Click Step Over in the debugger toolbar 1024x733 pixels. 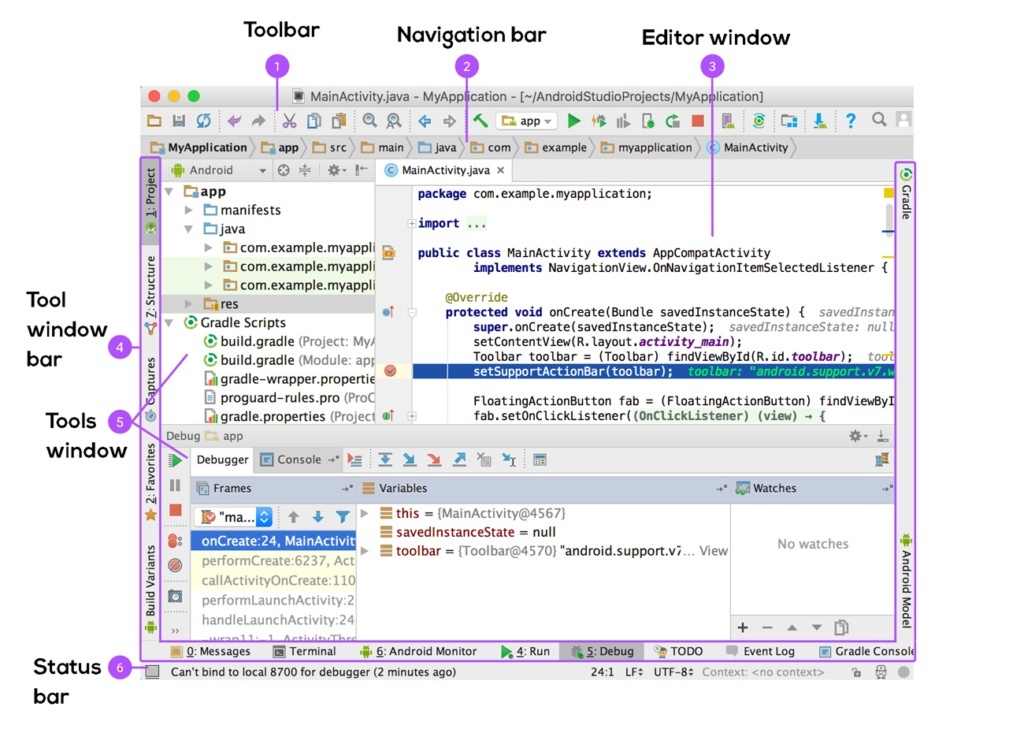tap(385, 460)
